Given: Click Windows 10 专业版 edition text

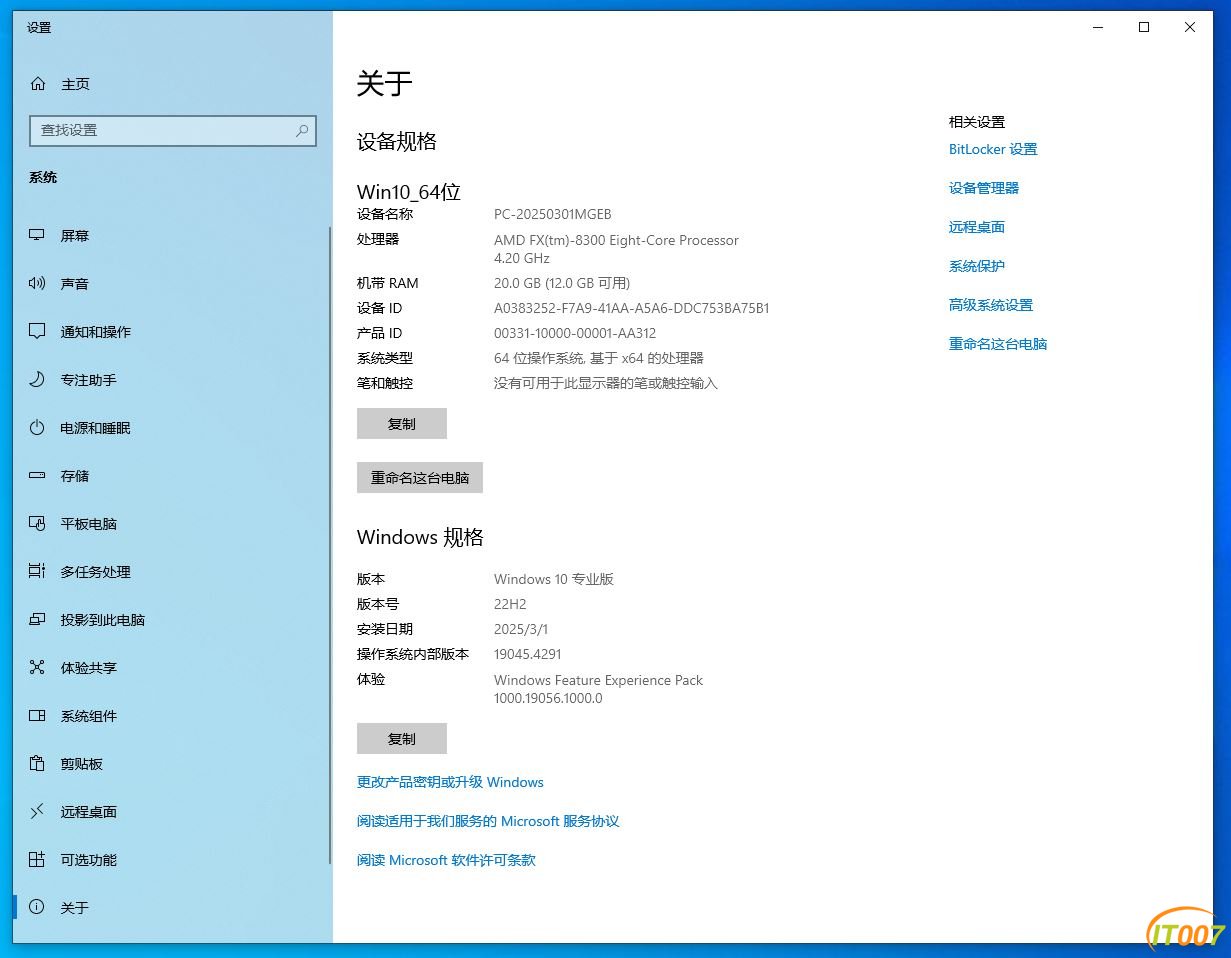Looking at the screenshot, I should click(x=554, y=579).
